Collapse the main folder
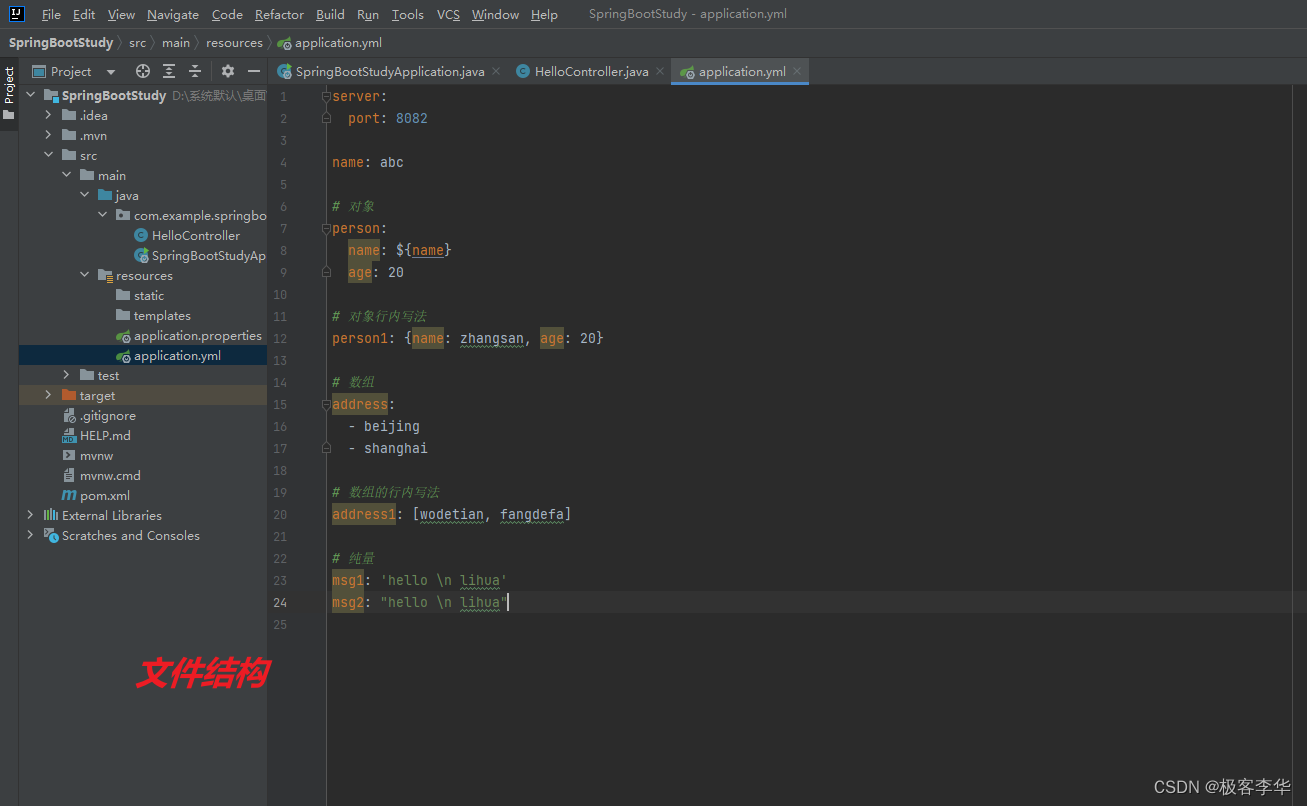The height and width of the screenshot is (806, 1307). click(x=67, y=176)
